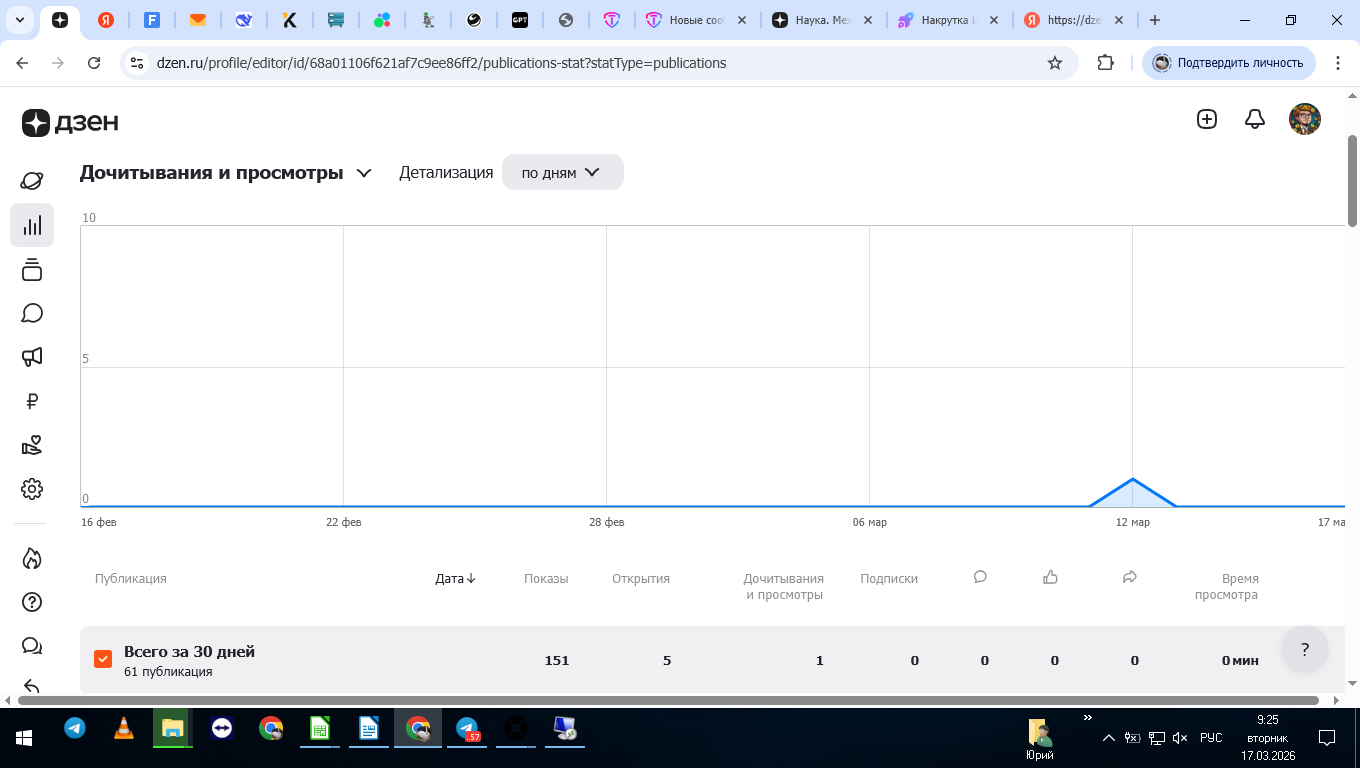Click the notifications bell icon
1360x768 pixels.
pyautogui.click(x=1255, y=119)
